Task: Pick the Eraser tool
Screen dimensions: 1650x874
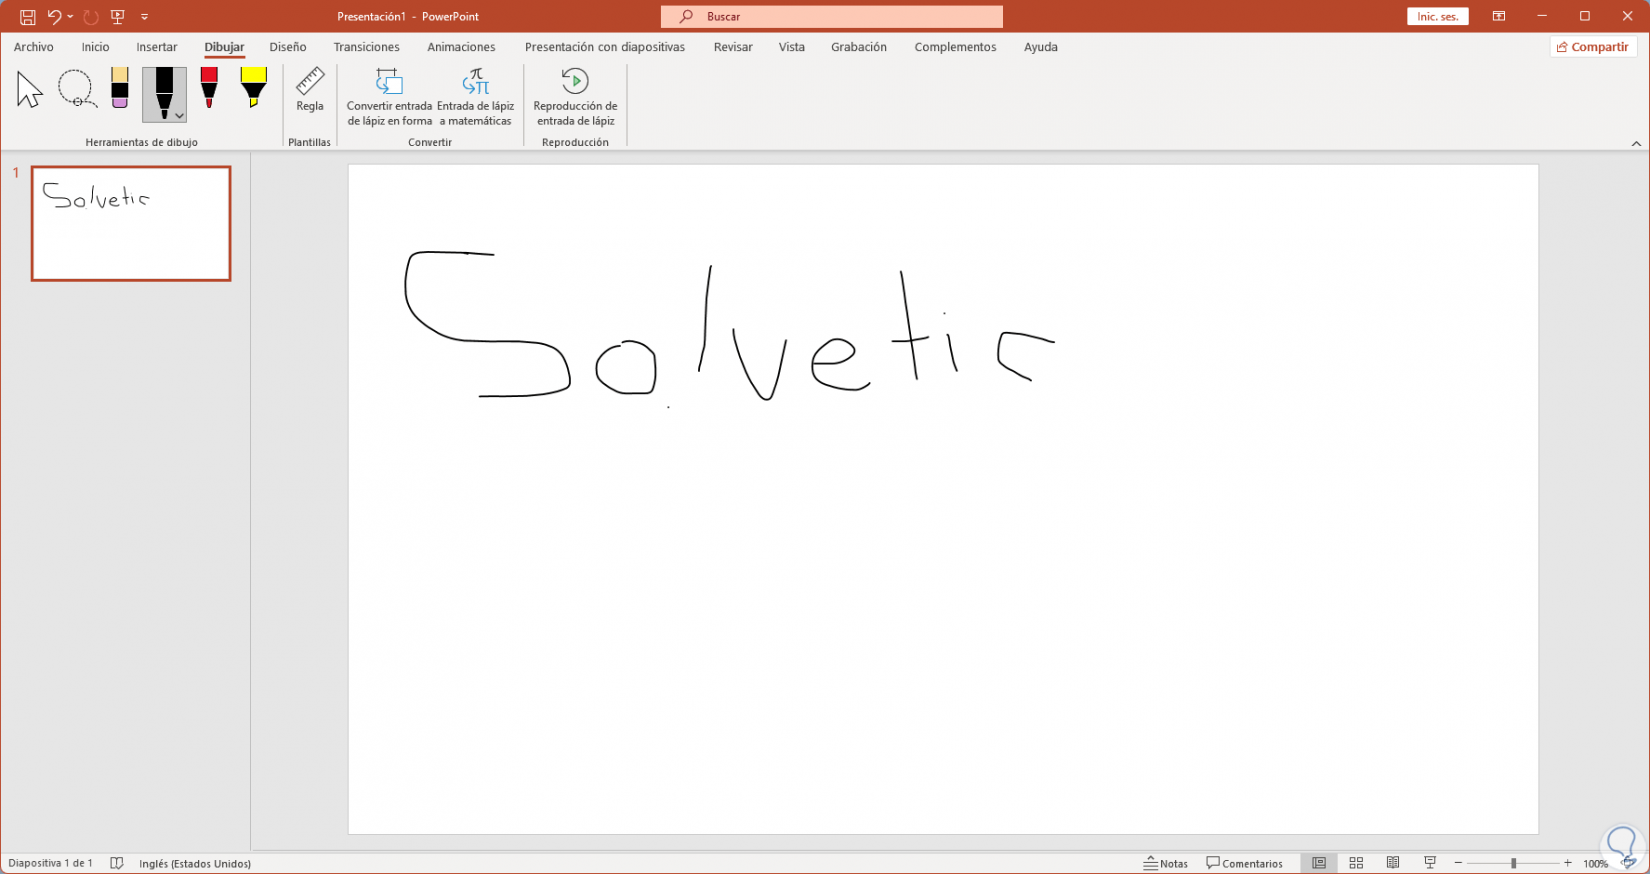Action: 120,88
